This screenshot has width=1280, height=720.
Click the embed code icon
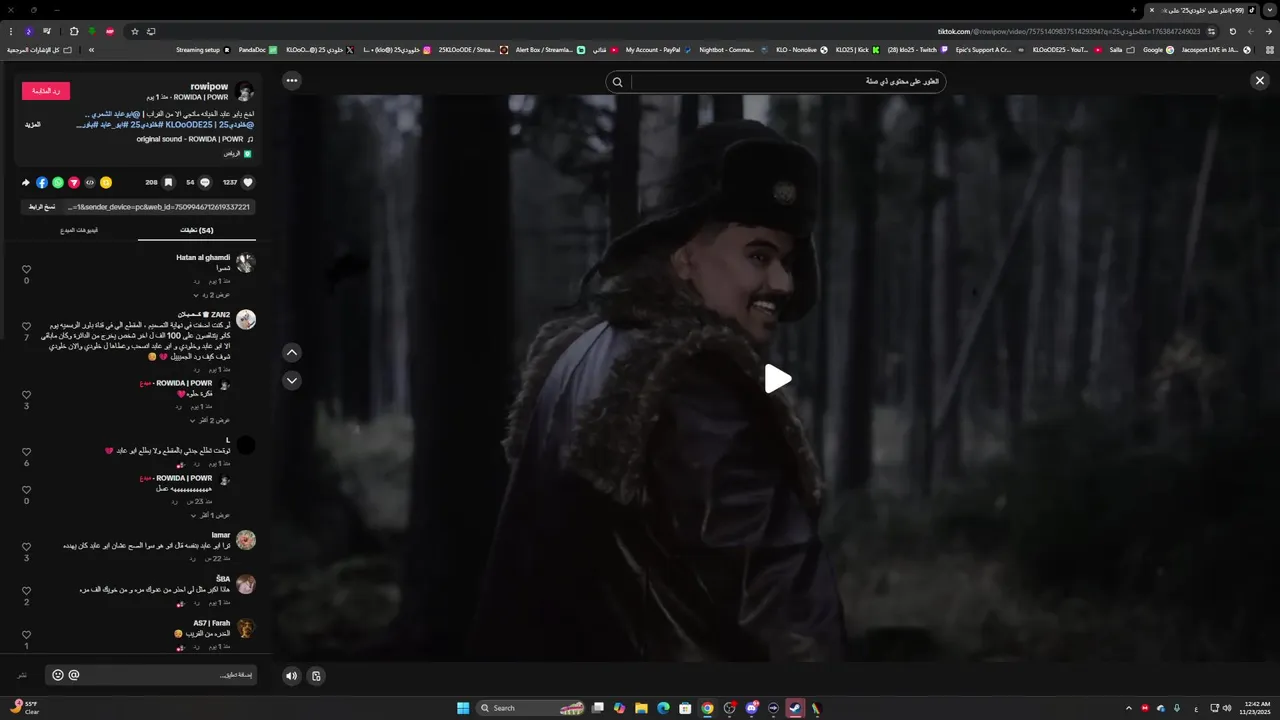[90, 183]
